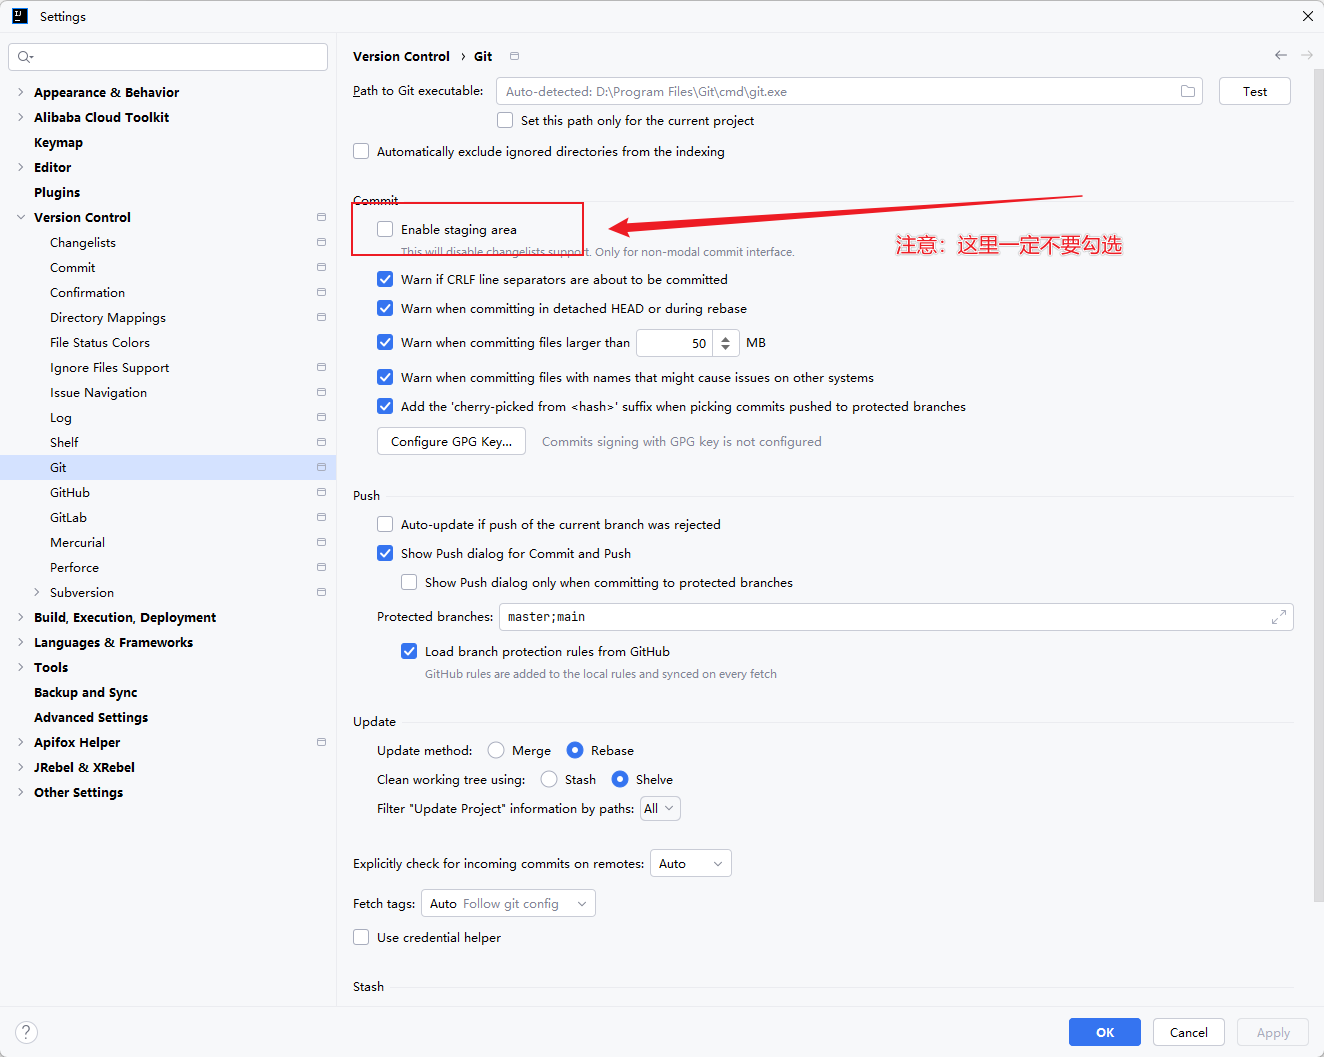Increase the file size limit stepper
The image size is (1324, 1057).
(726, 338)
